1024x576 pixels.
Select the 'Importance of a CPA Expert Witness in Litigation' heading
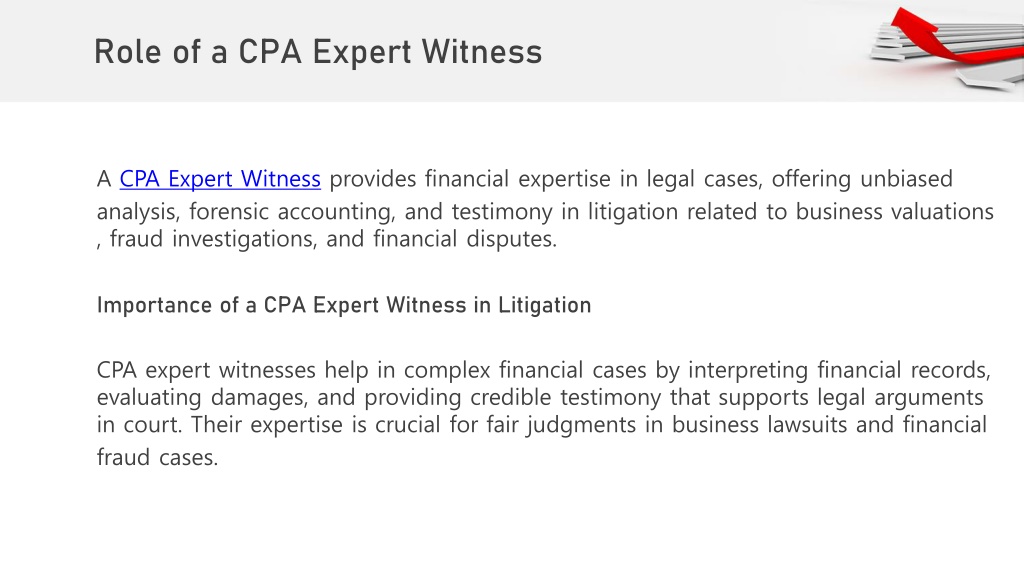pyautogui.click(x=344, y=306)
